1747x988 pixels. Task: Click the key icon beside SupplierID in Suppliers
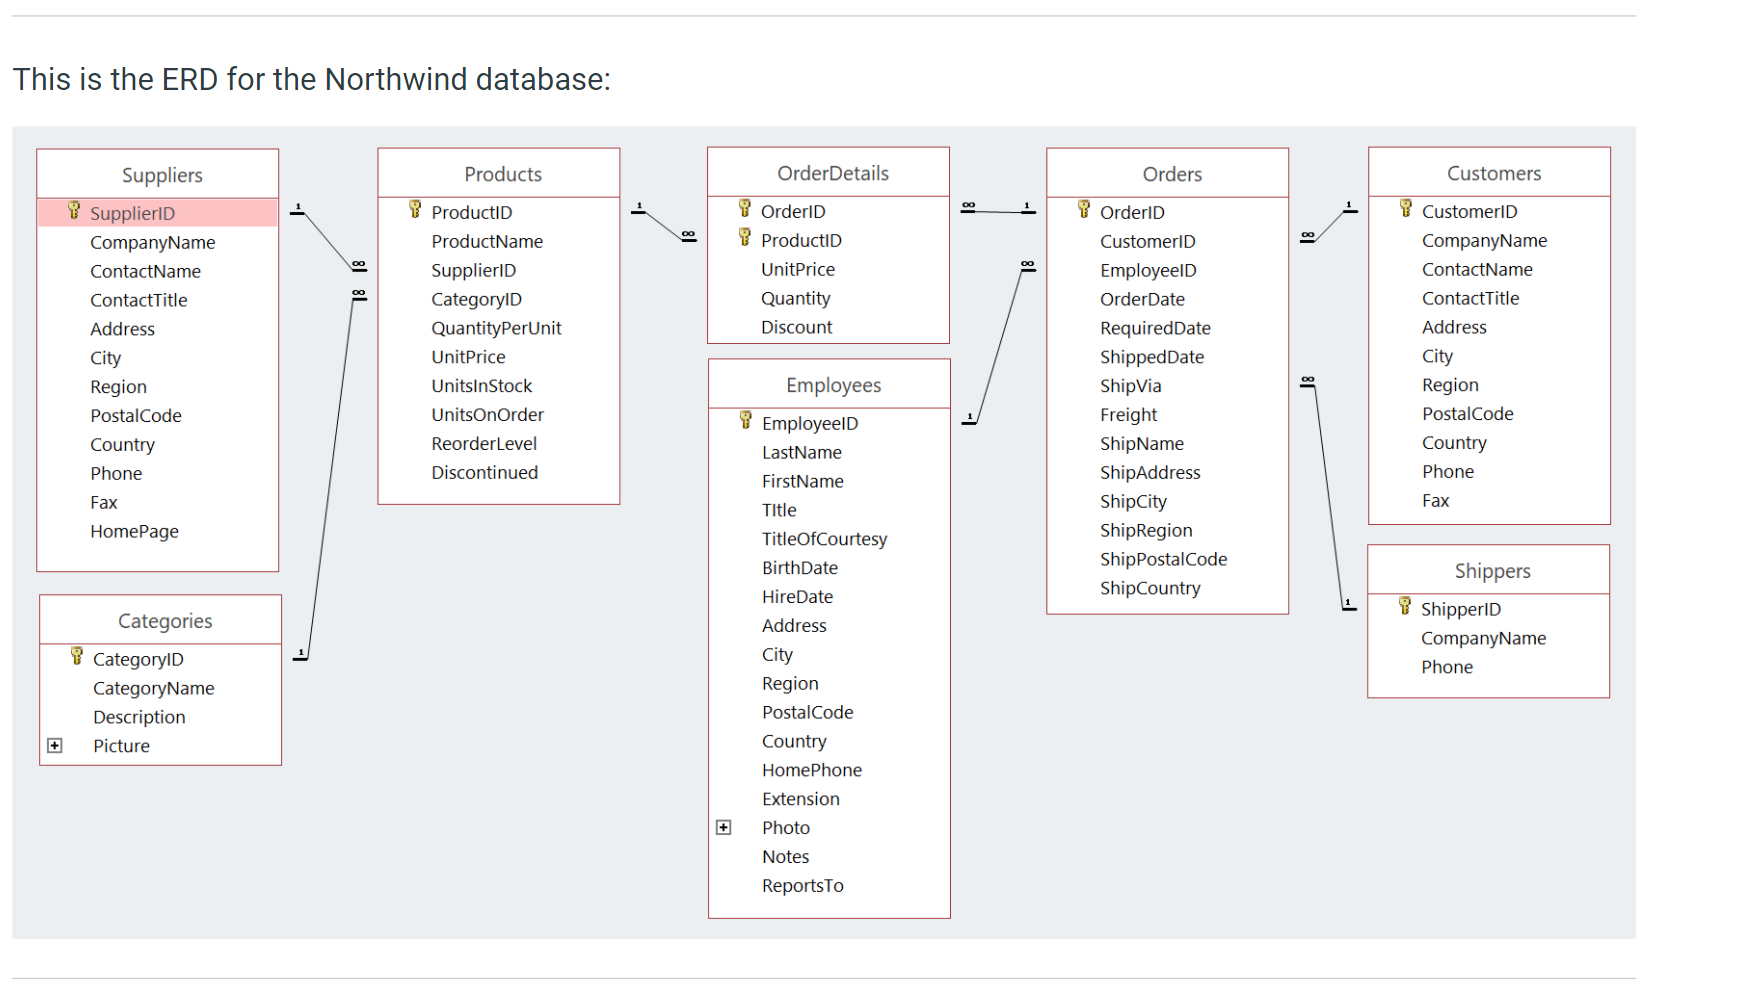point(74,211)
